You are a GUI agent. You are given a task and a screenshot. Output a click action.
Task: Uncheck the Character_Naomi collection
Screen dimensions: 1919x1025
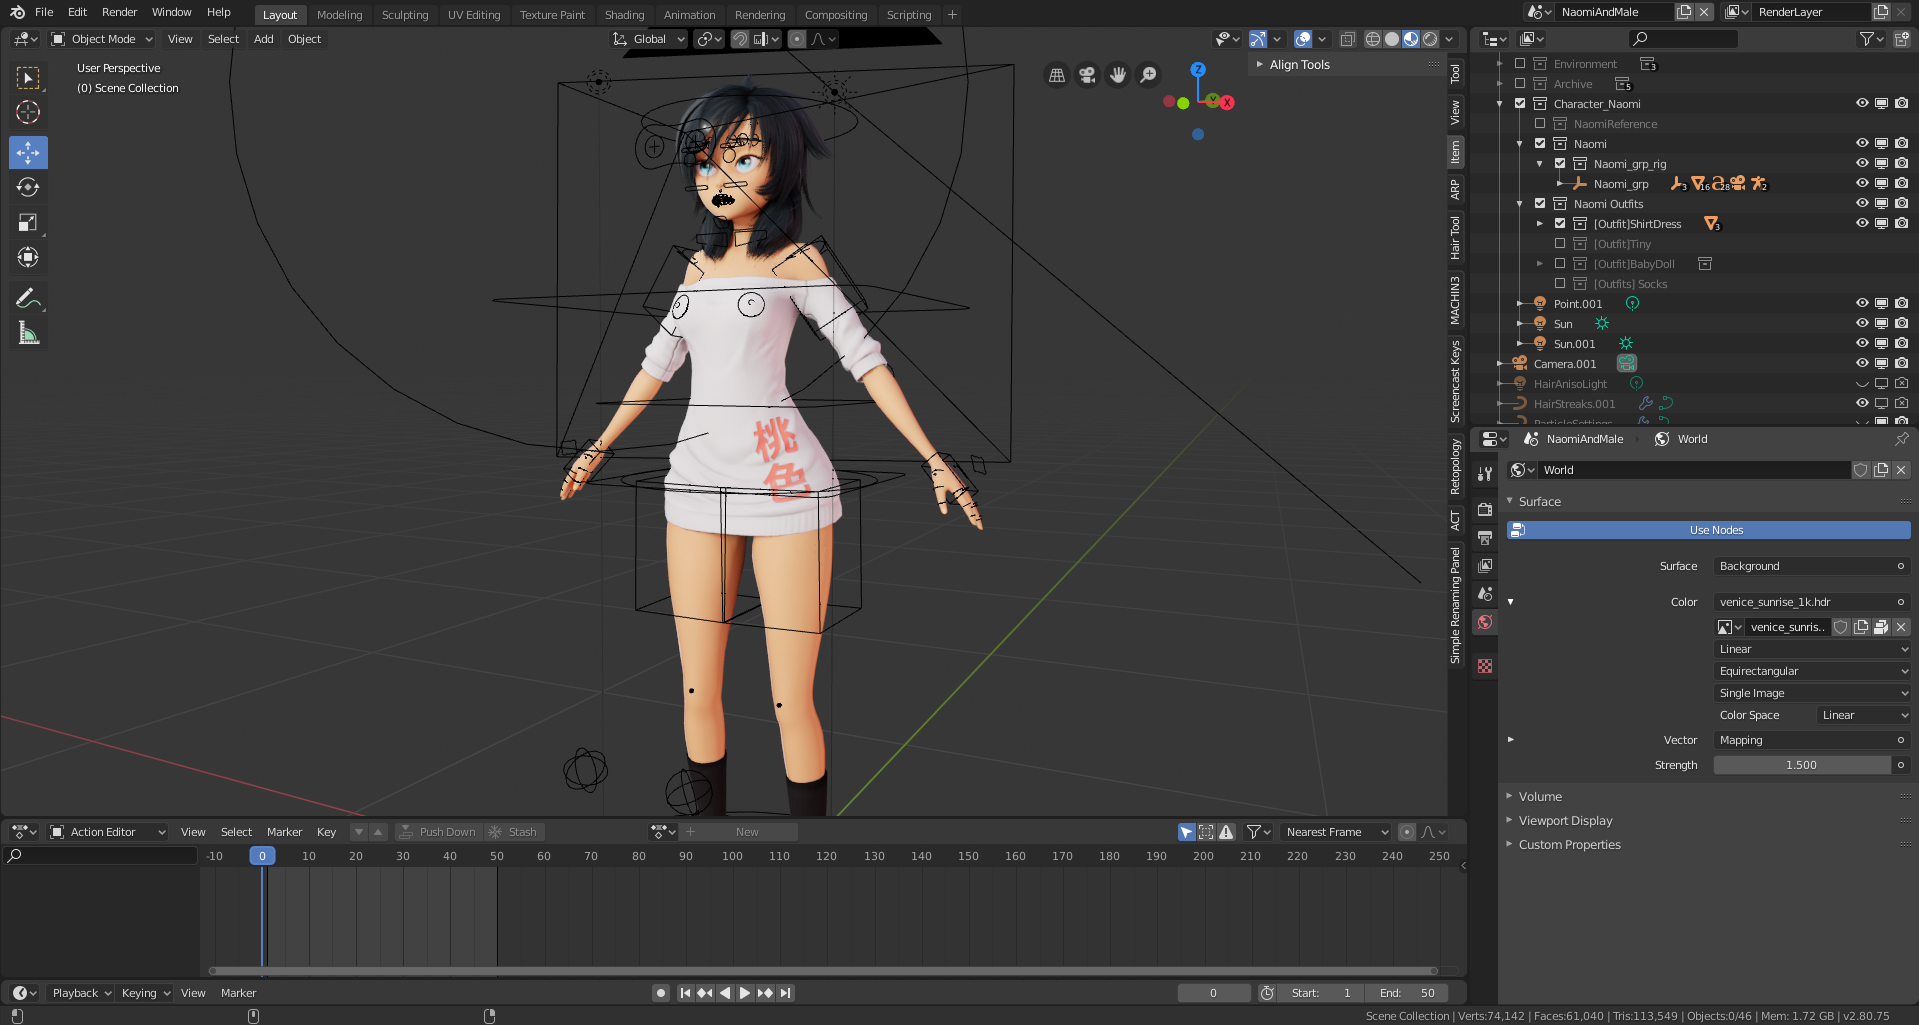[x=1520, y=104]
